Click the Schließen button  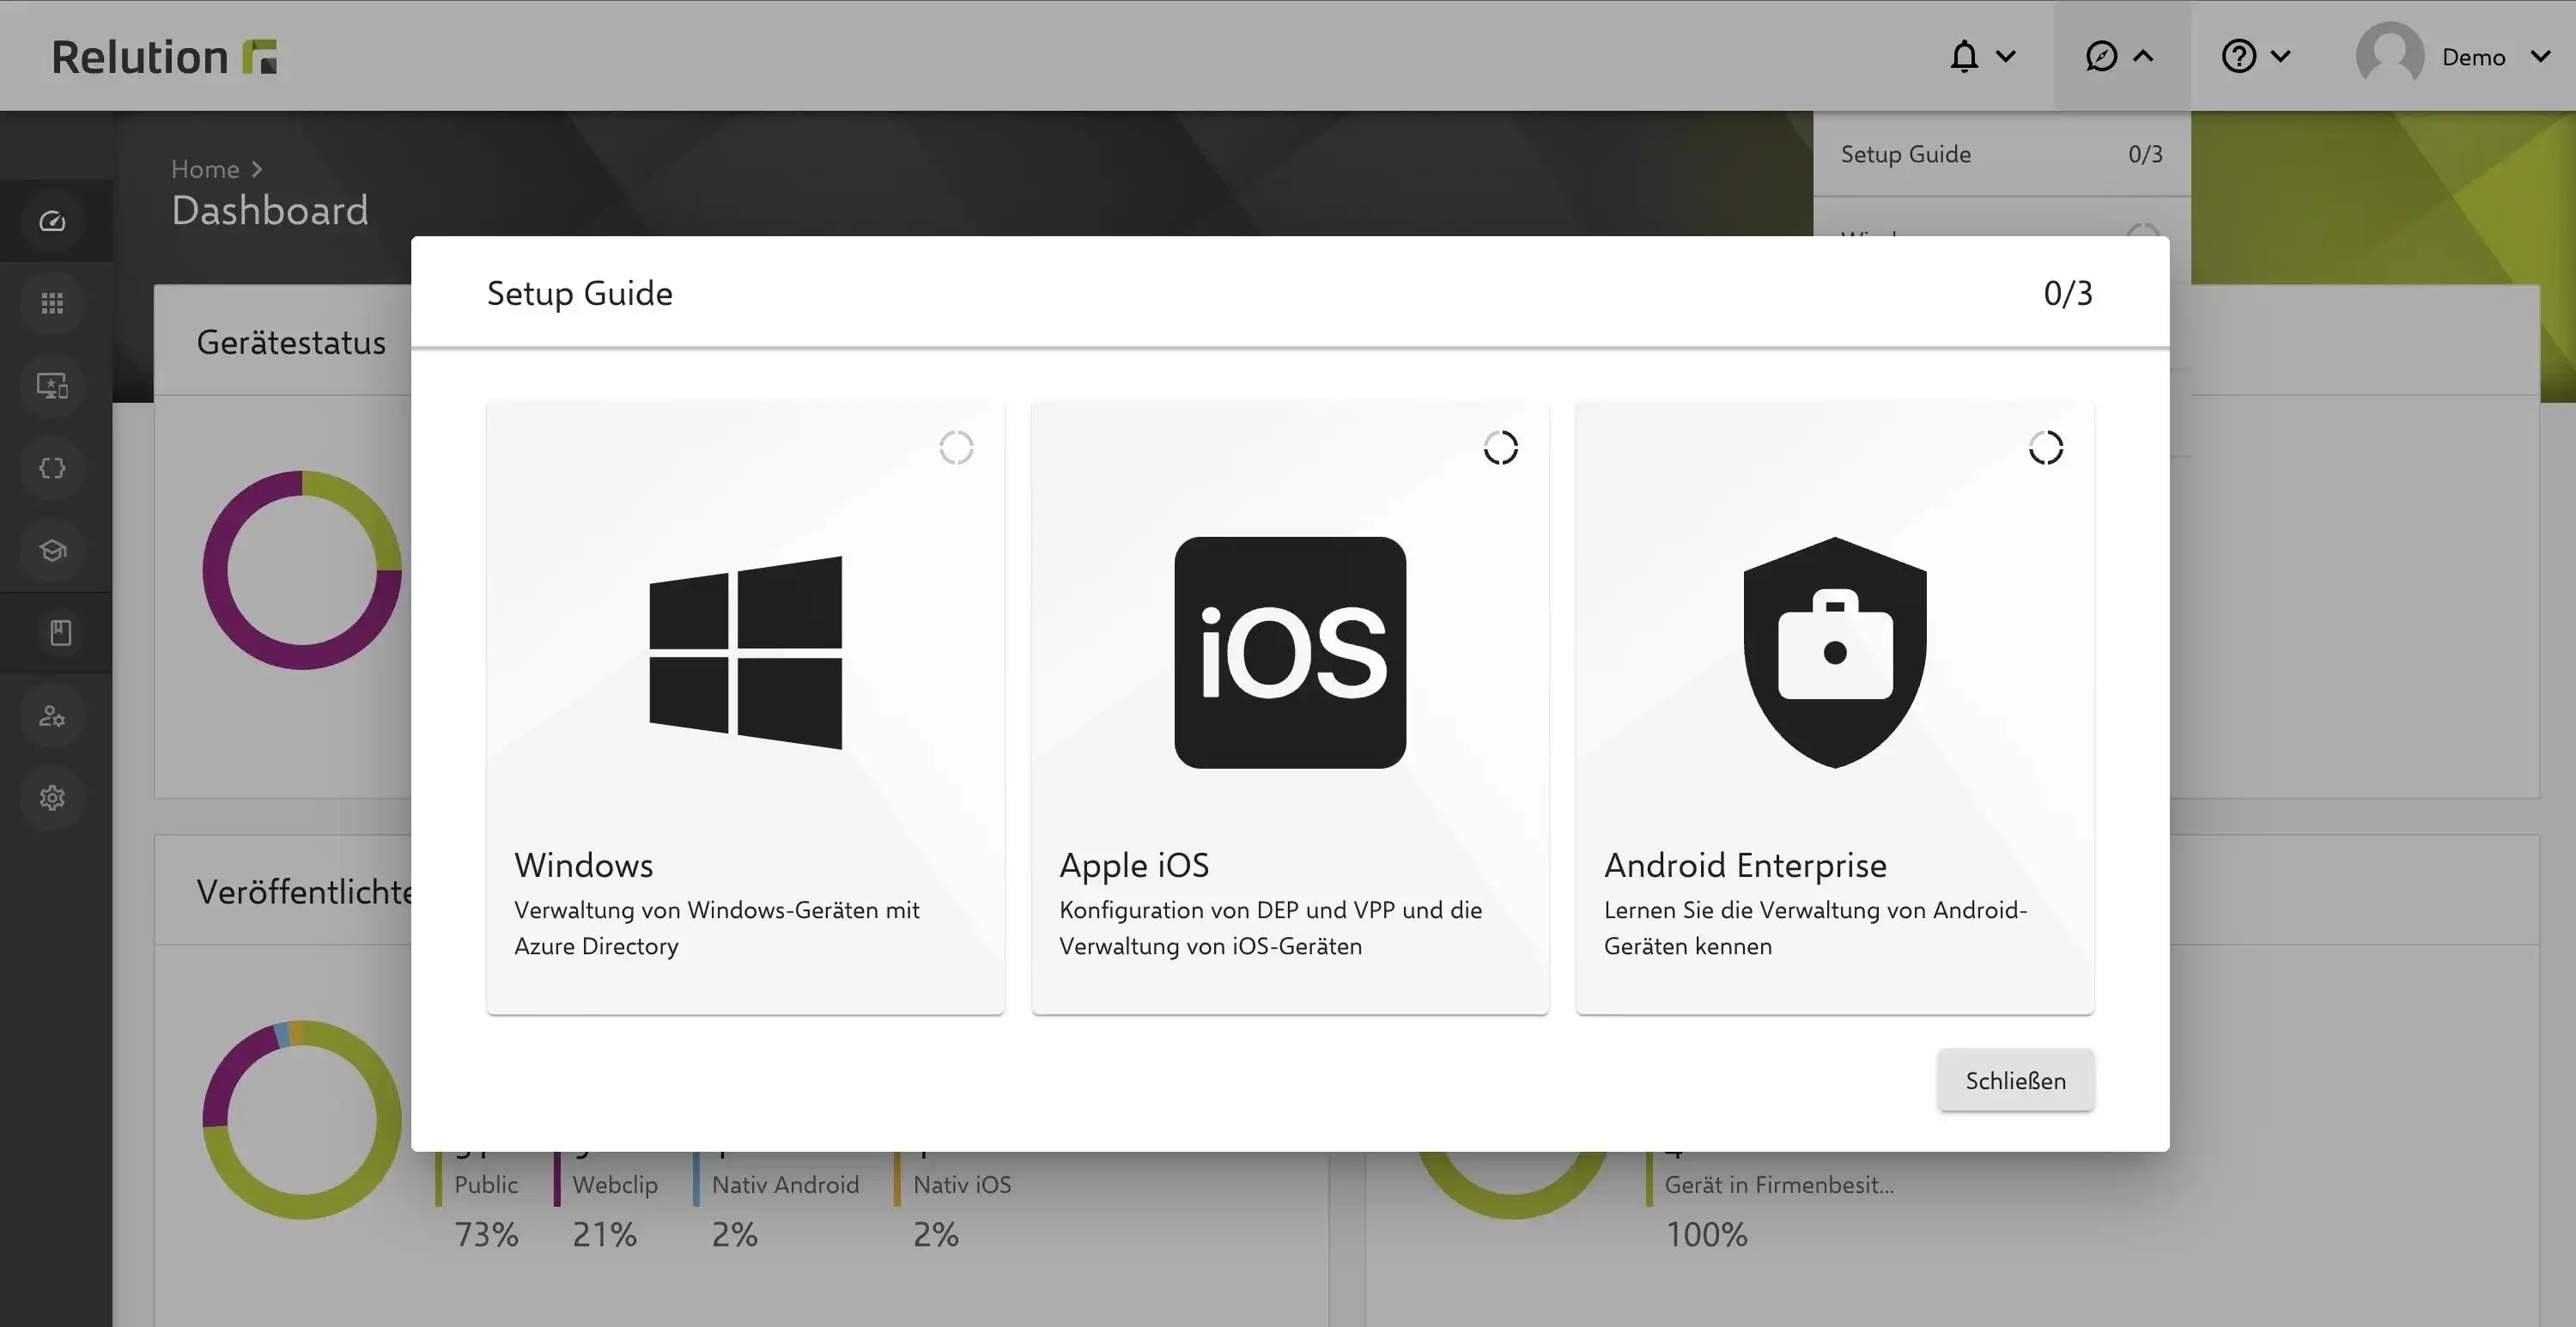click(x=2015, y=1080)
